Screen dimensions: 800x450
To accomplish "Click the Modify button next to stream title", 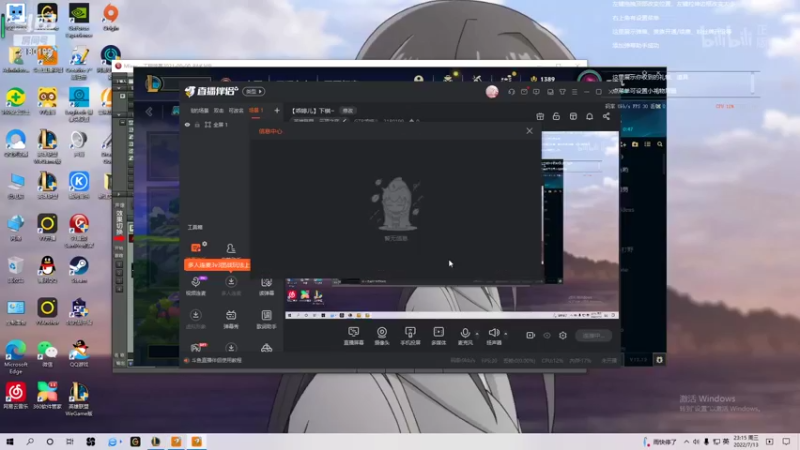I will (347, 111).
